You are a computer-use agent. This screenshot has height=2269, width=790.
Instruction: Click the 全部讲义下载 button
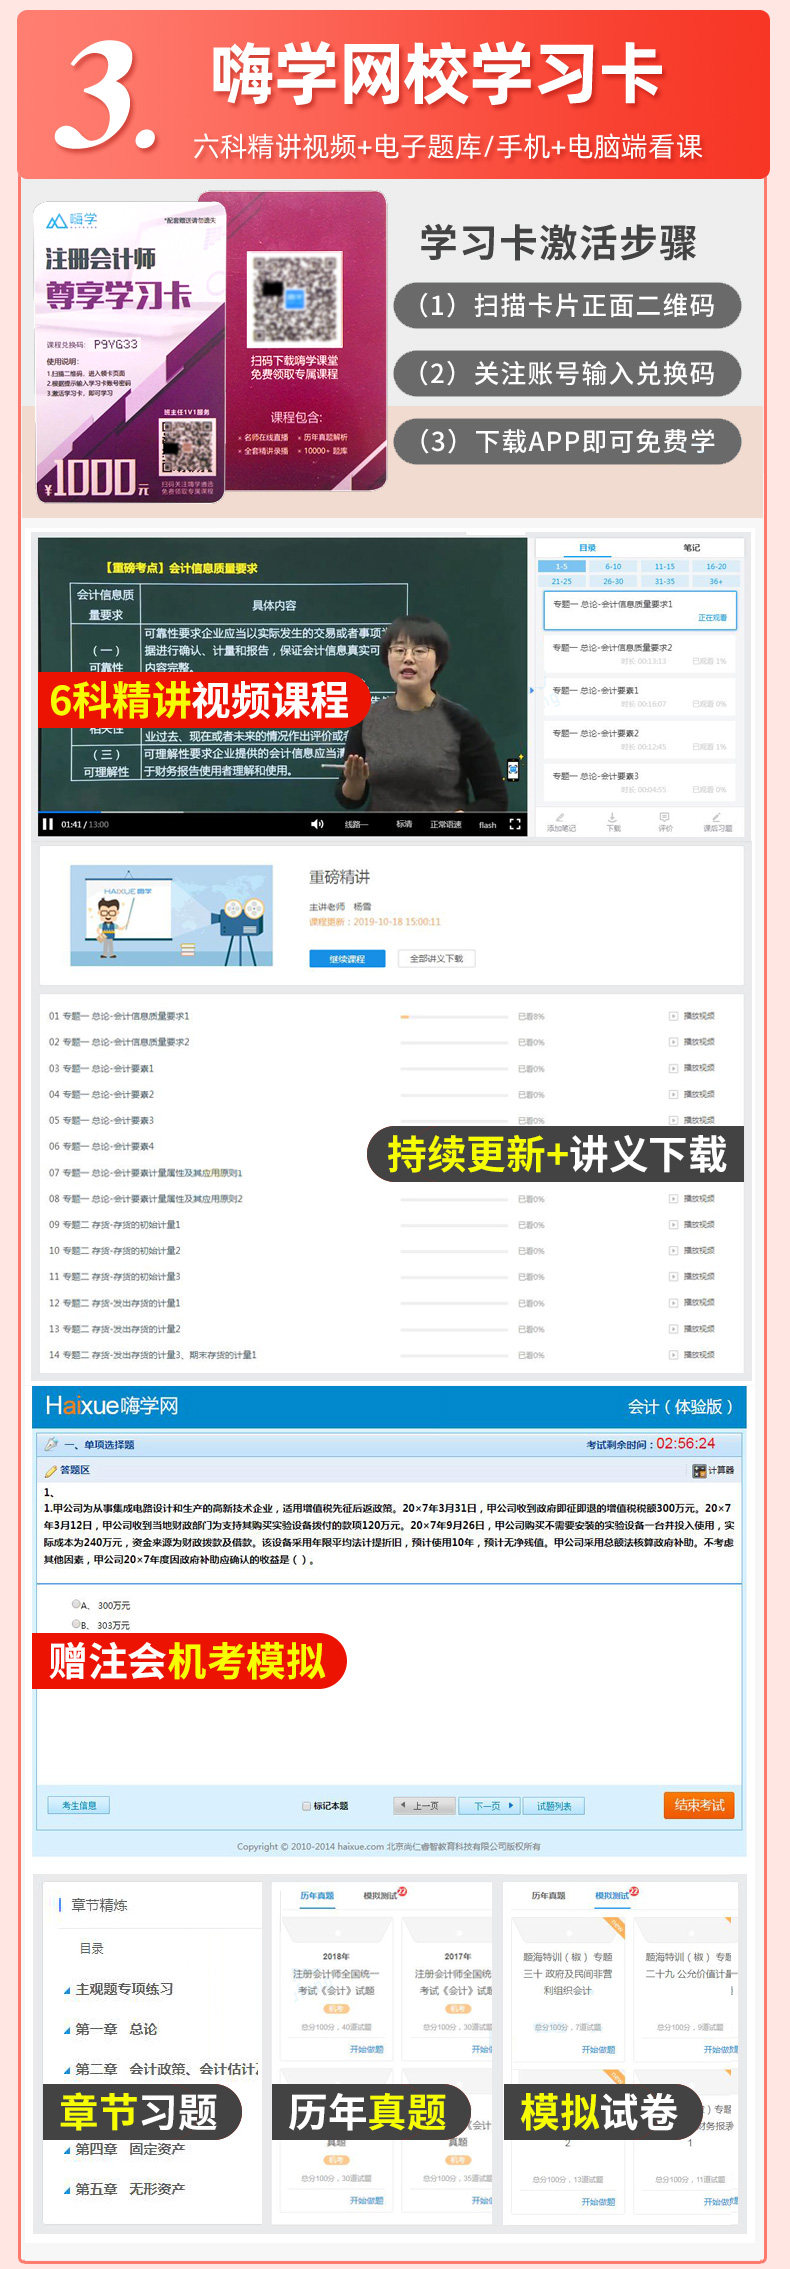(436, 959)
